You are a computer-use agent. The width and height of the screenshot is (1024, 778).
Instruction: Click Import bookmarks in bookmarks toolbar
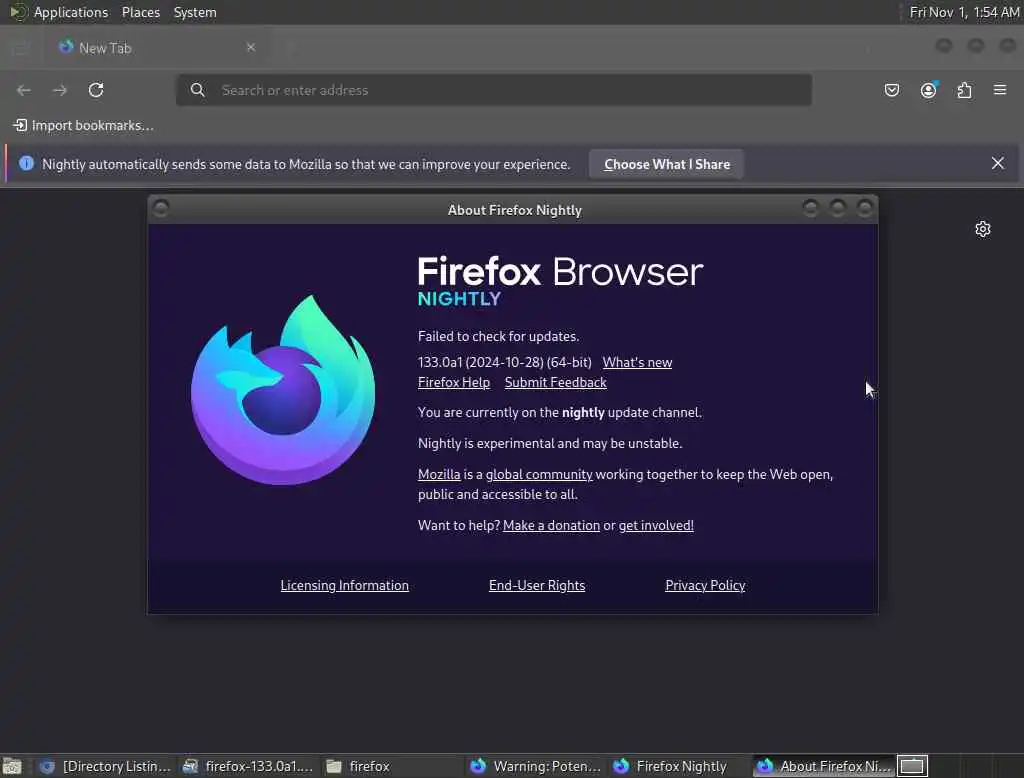[84, 125]
